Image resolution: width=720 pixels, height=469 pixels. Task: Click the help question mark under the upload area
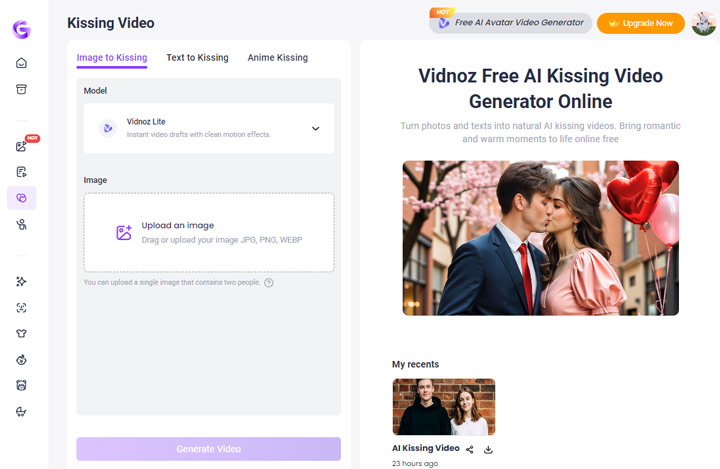(x=269, y=283)
